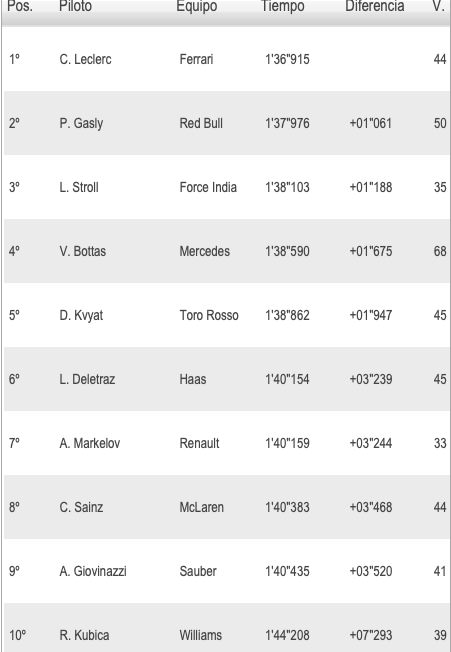The width and height of the screenshot is (451, 652).
Task: Click the Piloto column header
Action: (75, 6)
